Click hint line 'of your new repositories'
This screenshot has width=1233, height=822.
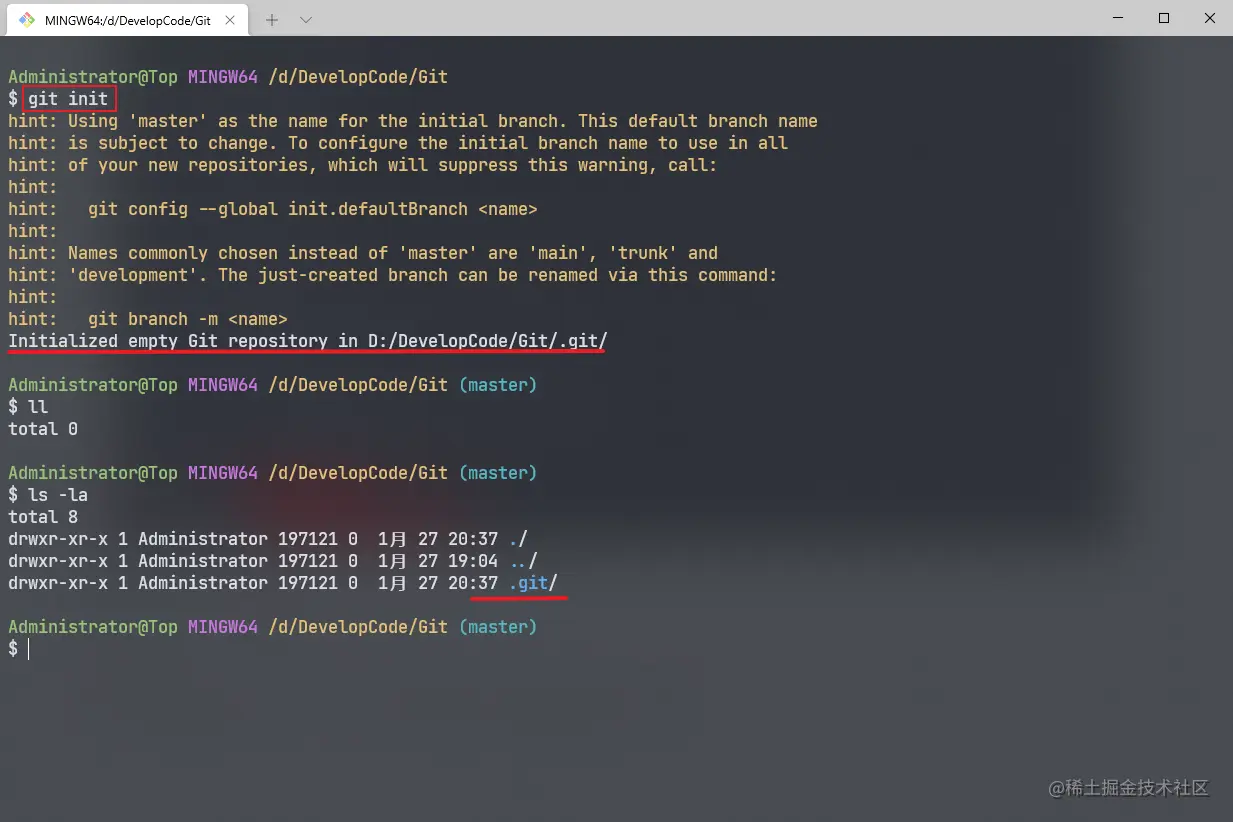(363, 165)
